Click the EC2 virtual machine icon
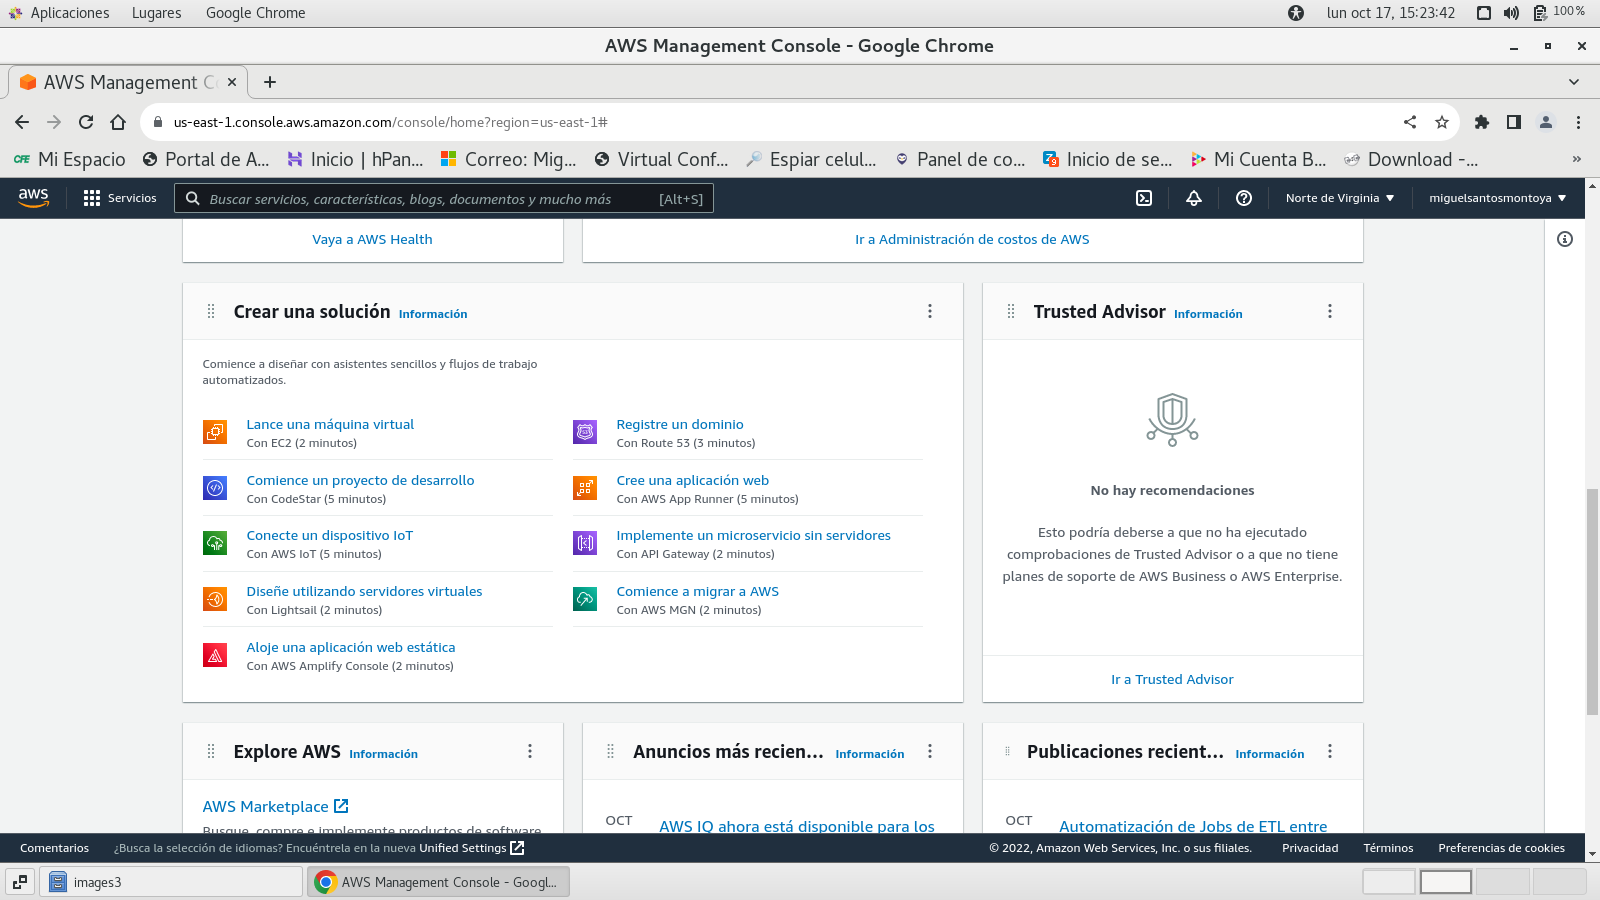Image resolution: width=1600 pixels, height=900 pixels. (x=215, y=432)
